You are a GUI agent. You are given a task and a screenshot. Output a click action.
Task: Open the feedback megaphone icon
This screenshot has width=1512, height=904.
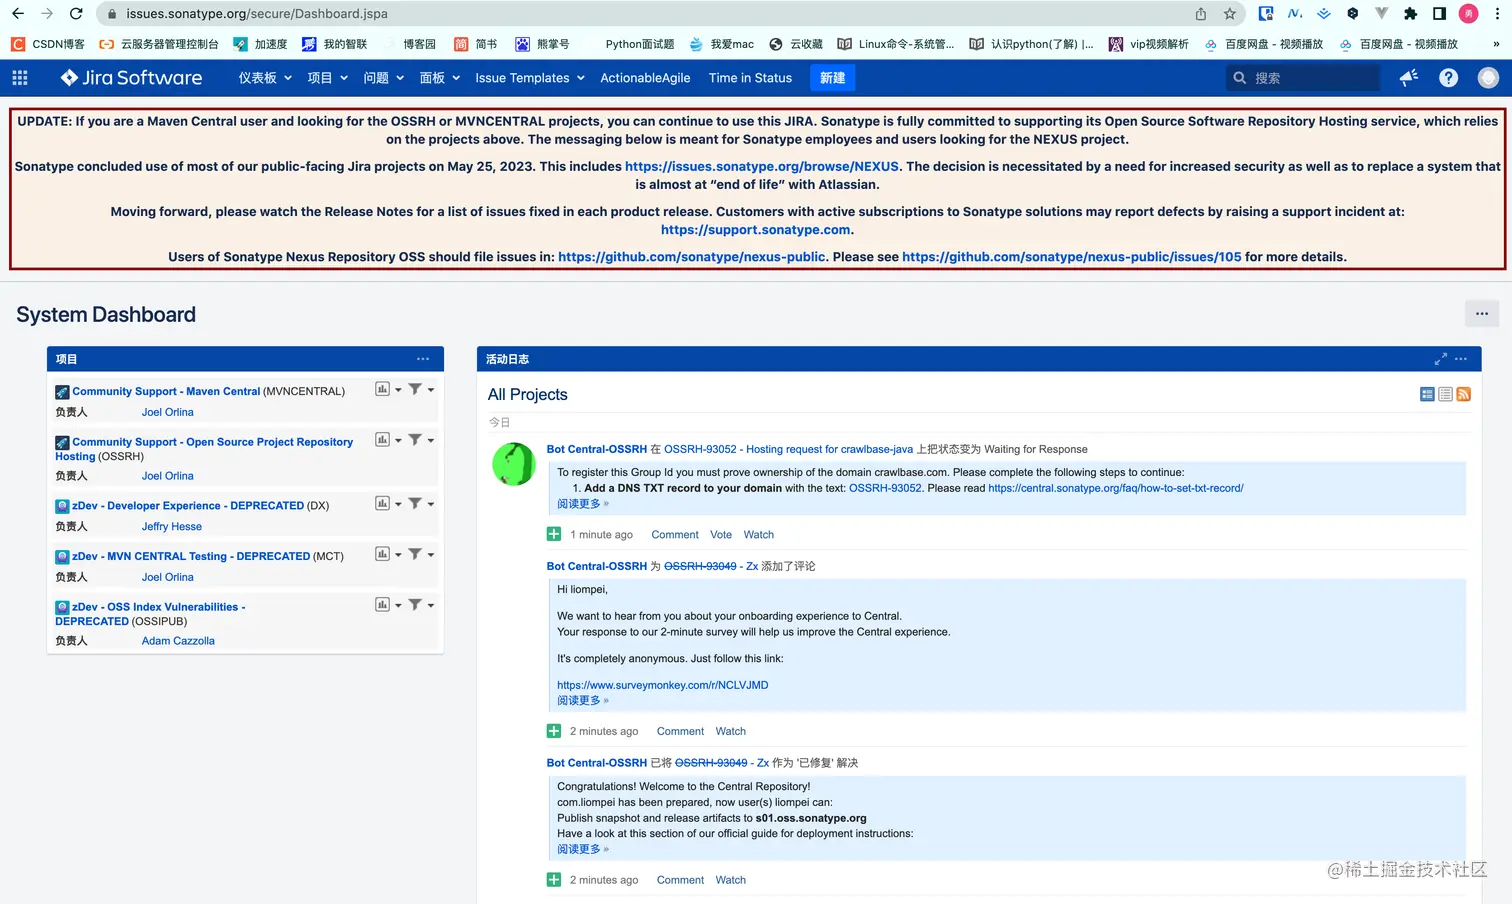point(1409,78)
